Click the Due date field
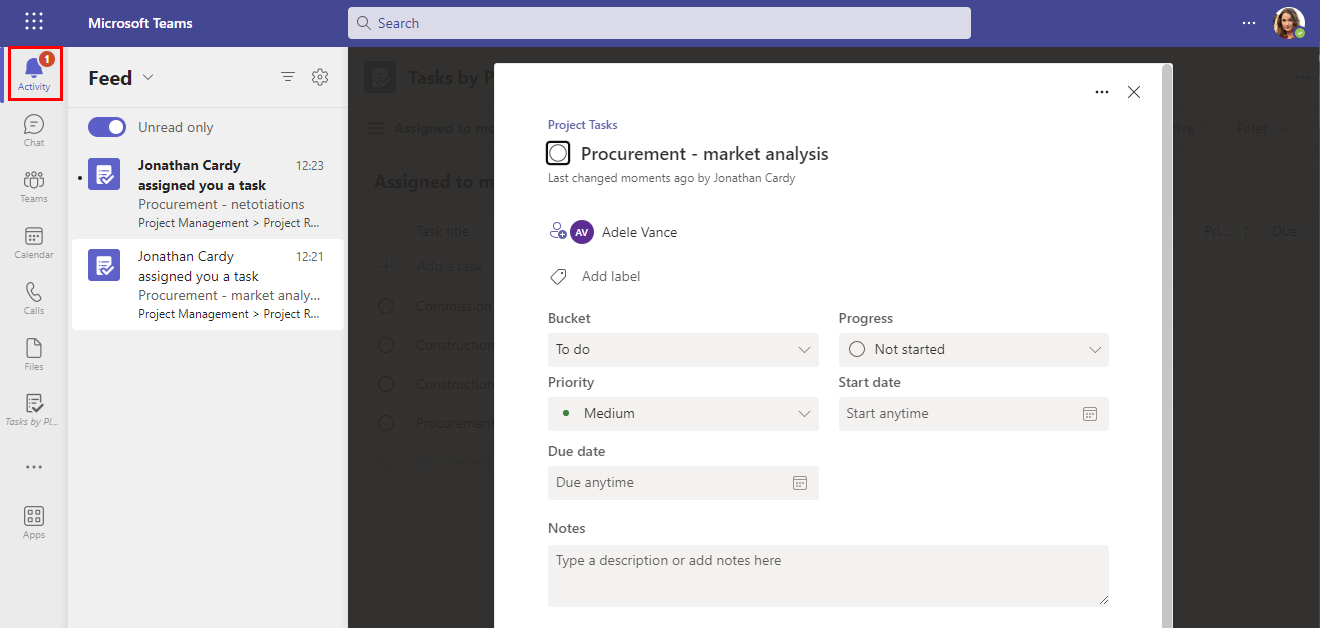Image resolution: width=1320 pixels, height=628 pixels. [x=683, y=482]
